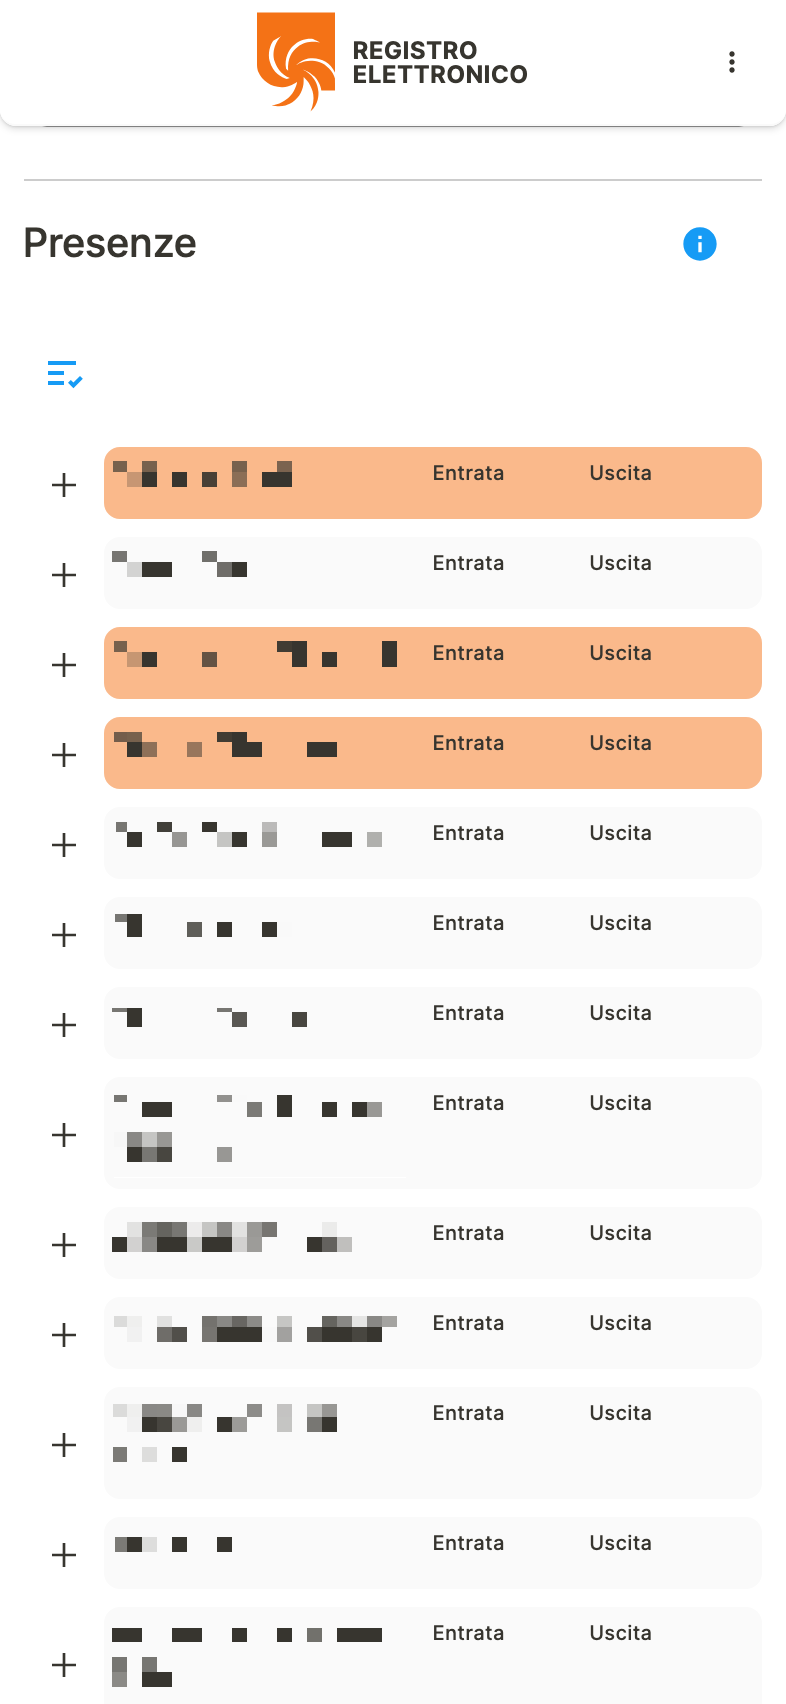This screenshot has height=1704, width=786.
Task: Click plus icon beside eighth two-line row
Action: coord(64,1135)
